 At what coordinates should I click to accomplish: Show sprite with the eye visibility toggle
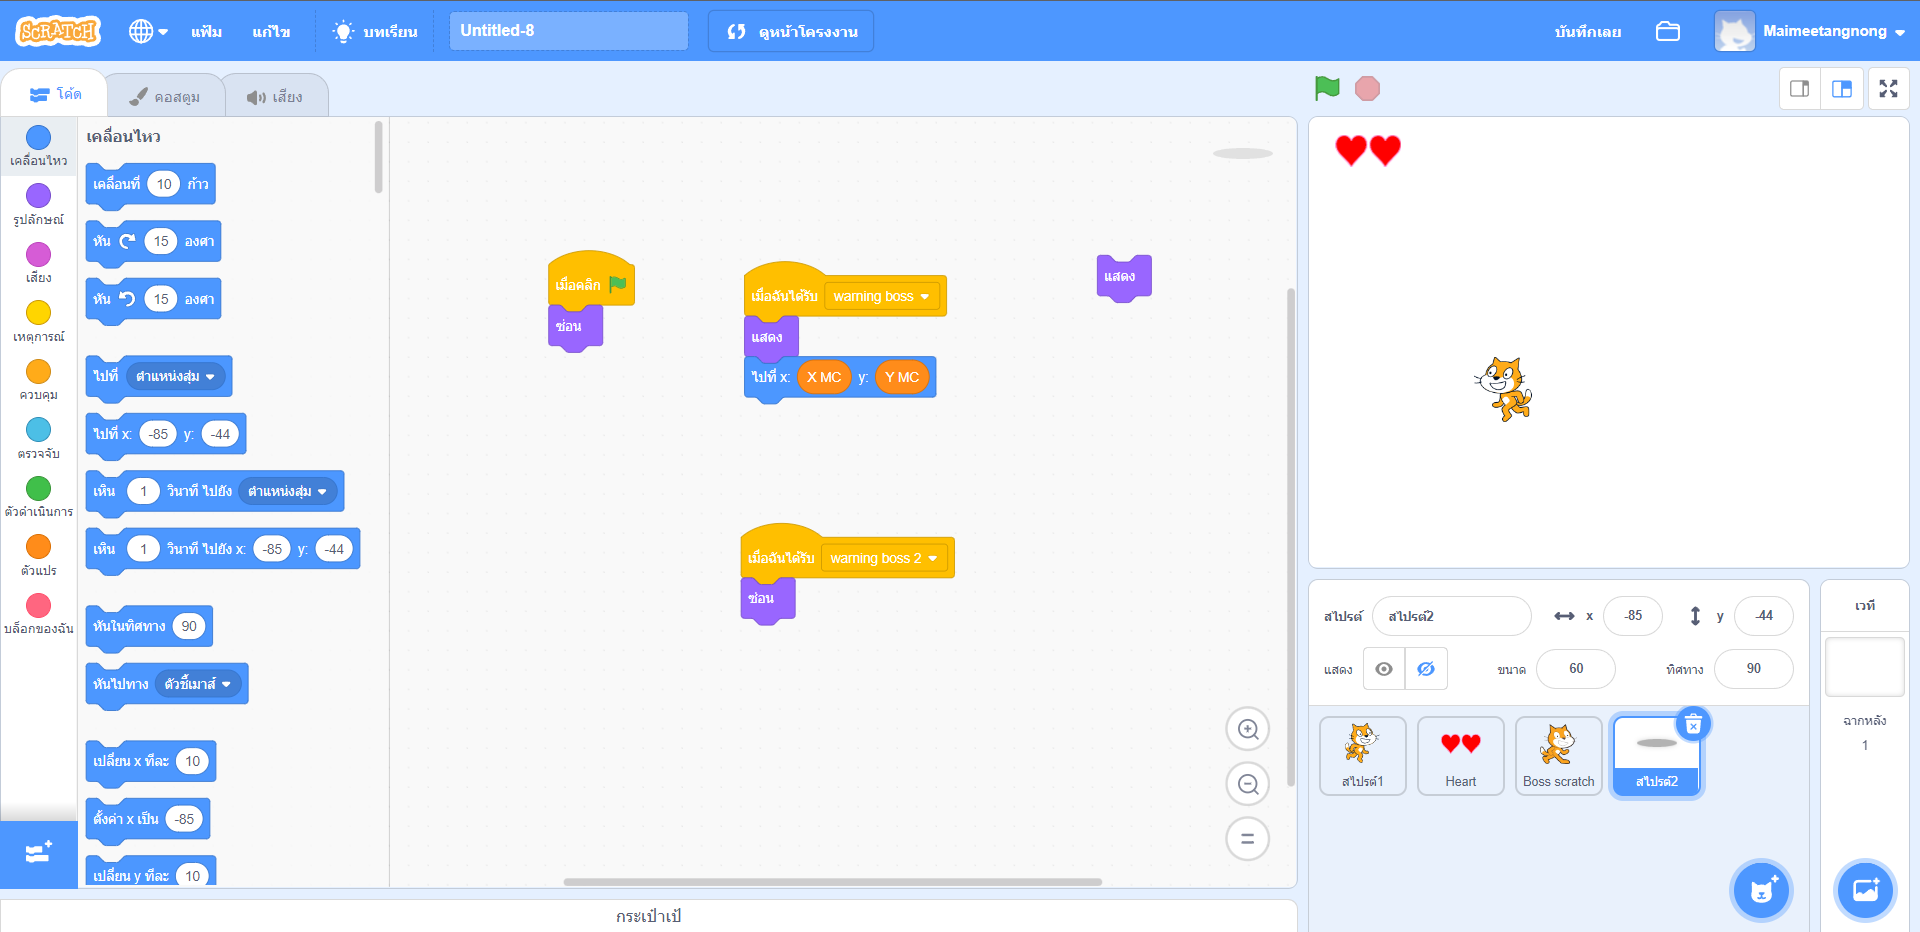(1384, 669)
